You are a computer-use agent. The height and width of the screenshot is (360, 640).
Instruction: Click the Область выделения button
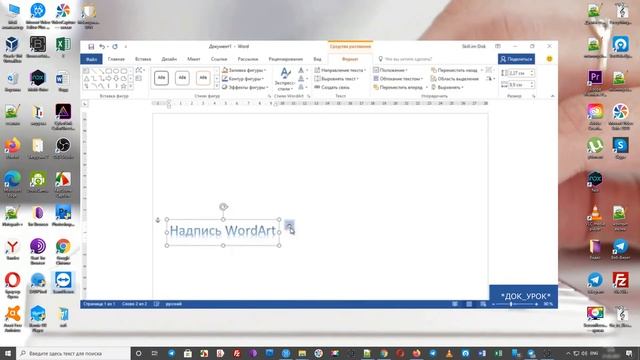coord(454,78)
